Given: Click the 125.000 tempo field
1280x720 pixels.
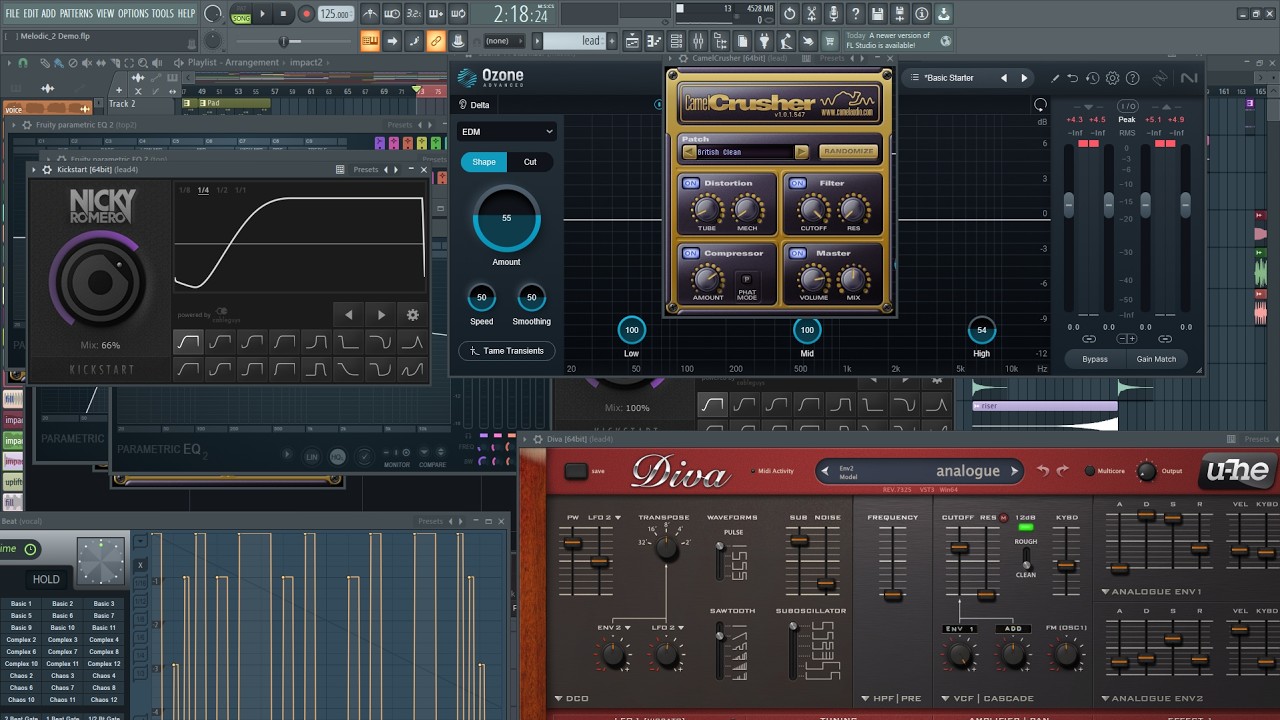Looking at the screenshot, I should [x=336, y=14].
